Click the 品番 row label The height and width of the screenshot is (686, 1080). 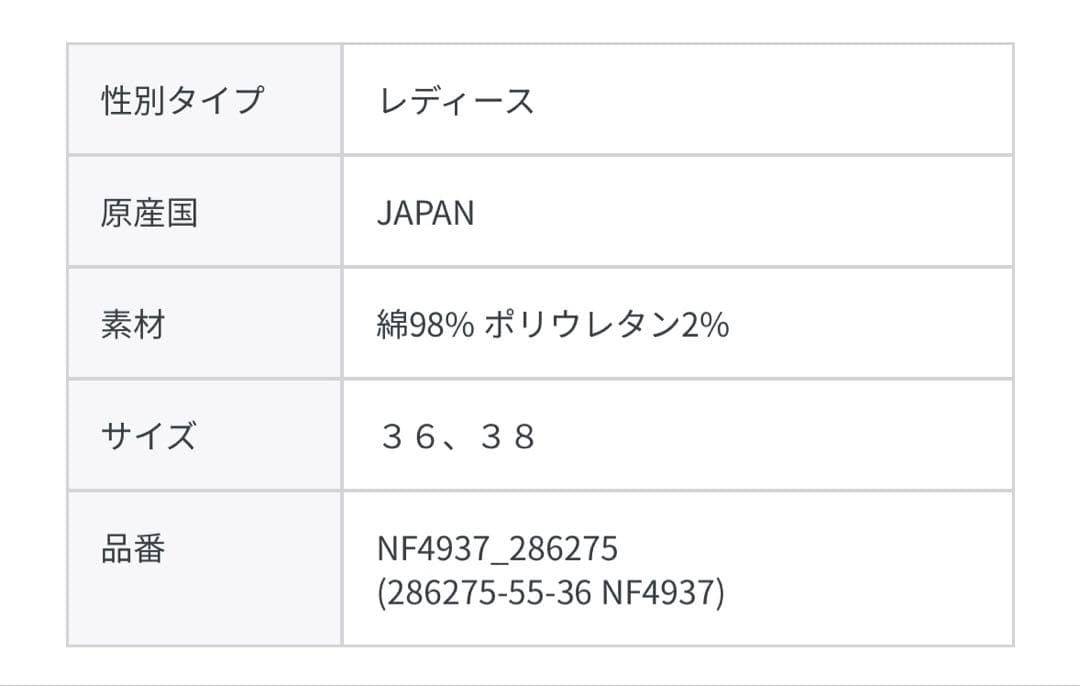[x=132, y=549]
